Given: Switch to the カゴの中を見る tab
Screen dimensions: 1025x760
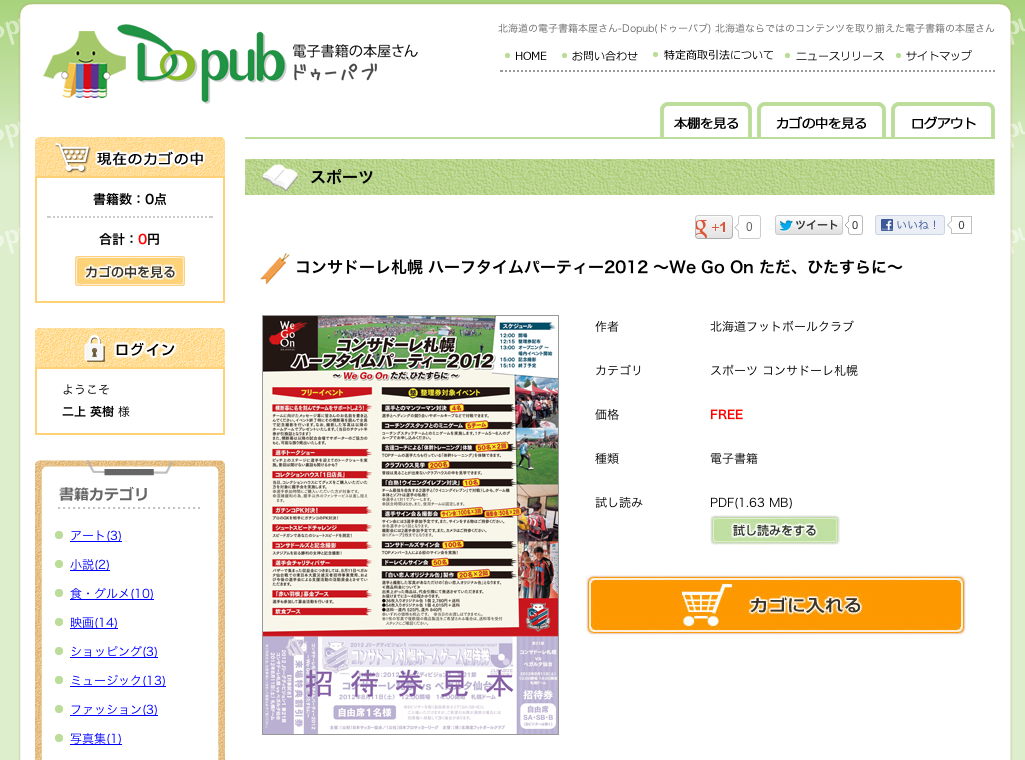Looking at the screenshot, I should pos(821,123).
